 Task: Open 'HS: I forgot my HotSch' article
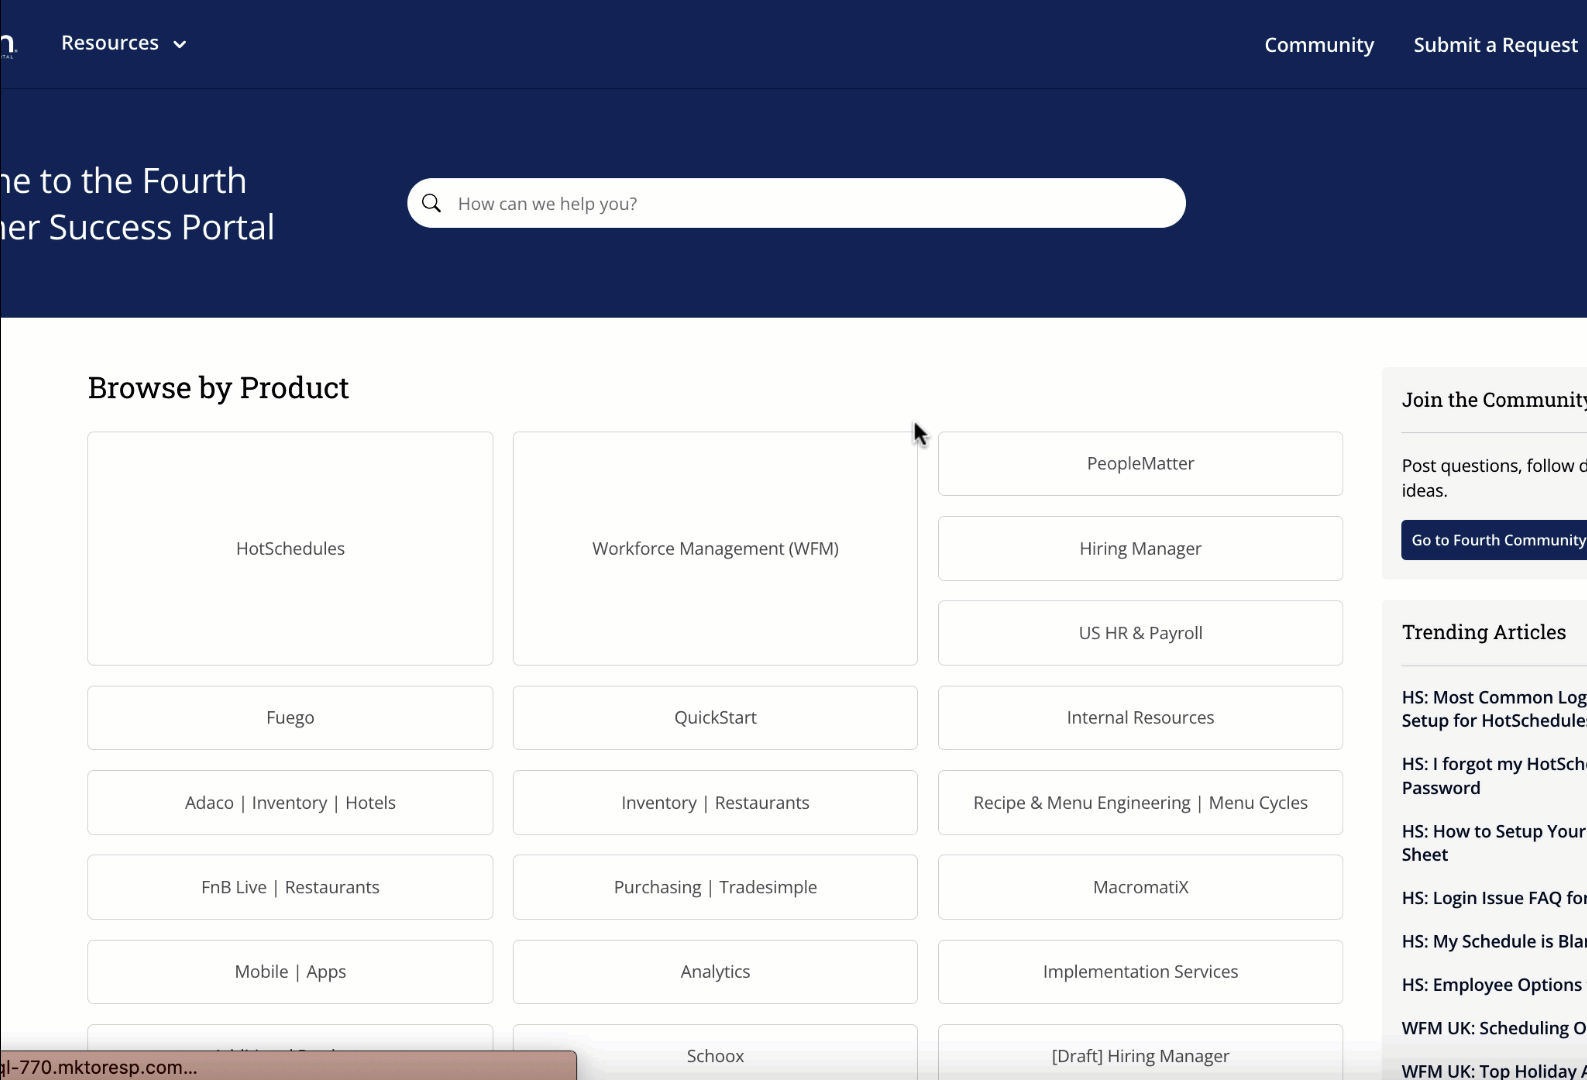pos(1494,776)
